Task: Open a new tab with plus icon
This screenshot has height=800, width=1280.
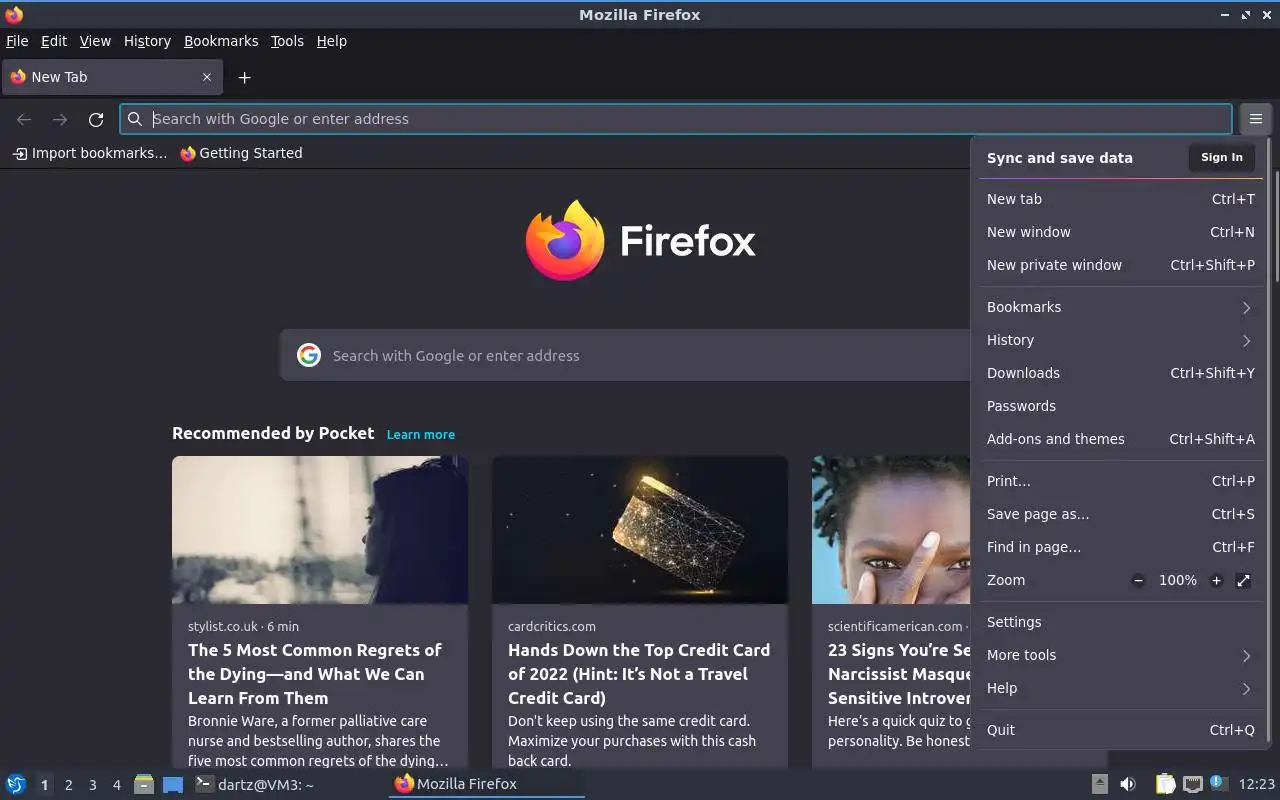Action: pos(244,77)
